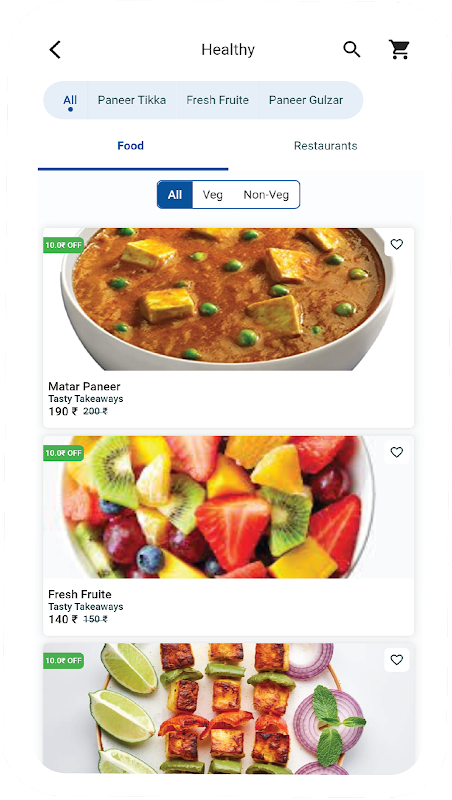This screenshot has width=452, height=800.
Task: Select the Paneer Tikka category chip
Action: (x=132, y=100)
